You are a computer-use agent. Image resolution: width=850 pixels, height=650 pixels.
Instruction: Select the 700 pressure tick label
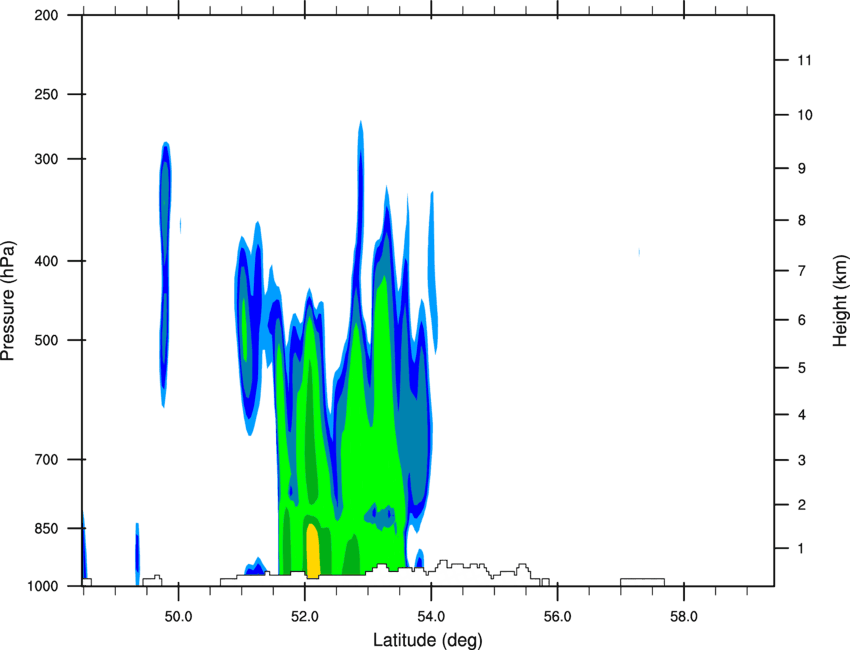pyautogui.click(x=46, y=460)
